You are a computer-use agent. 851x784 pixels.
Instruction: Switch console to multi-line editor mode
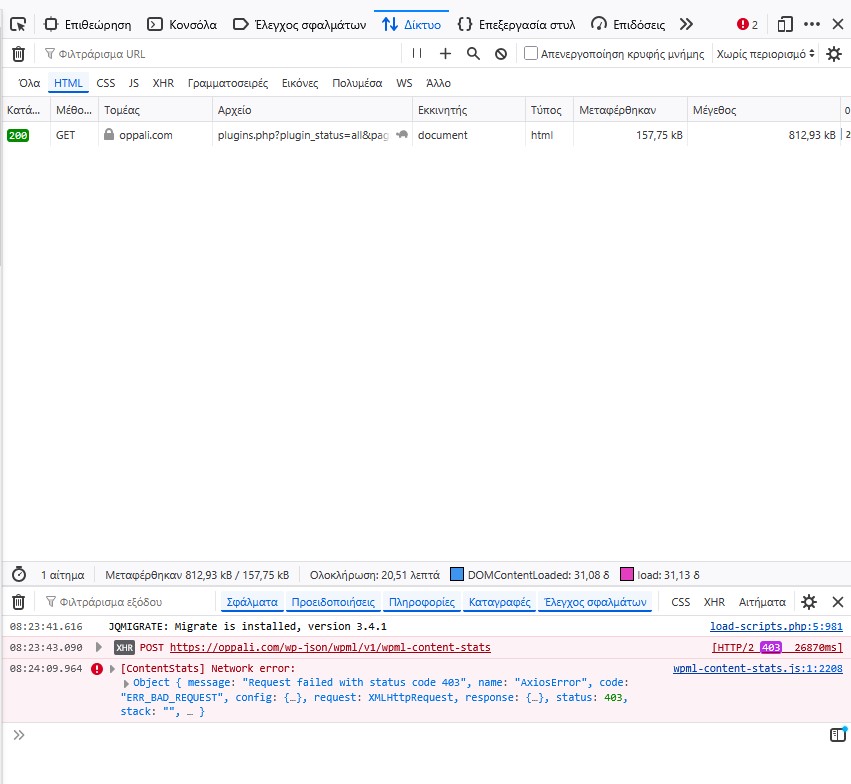tap(837, 735)
